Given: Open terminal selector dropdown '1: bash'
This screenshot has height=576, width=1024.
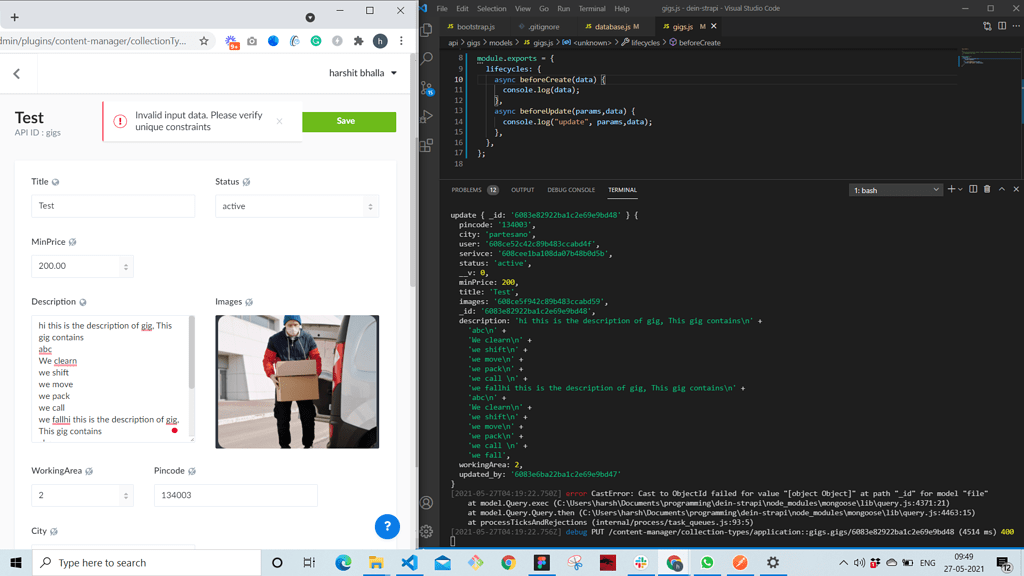Looking at the screenshot, I should [x=895, y=190].
